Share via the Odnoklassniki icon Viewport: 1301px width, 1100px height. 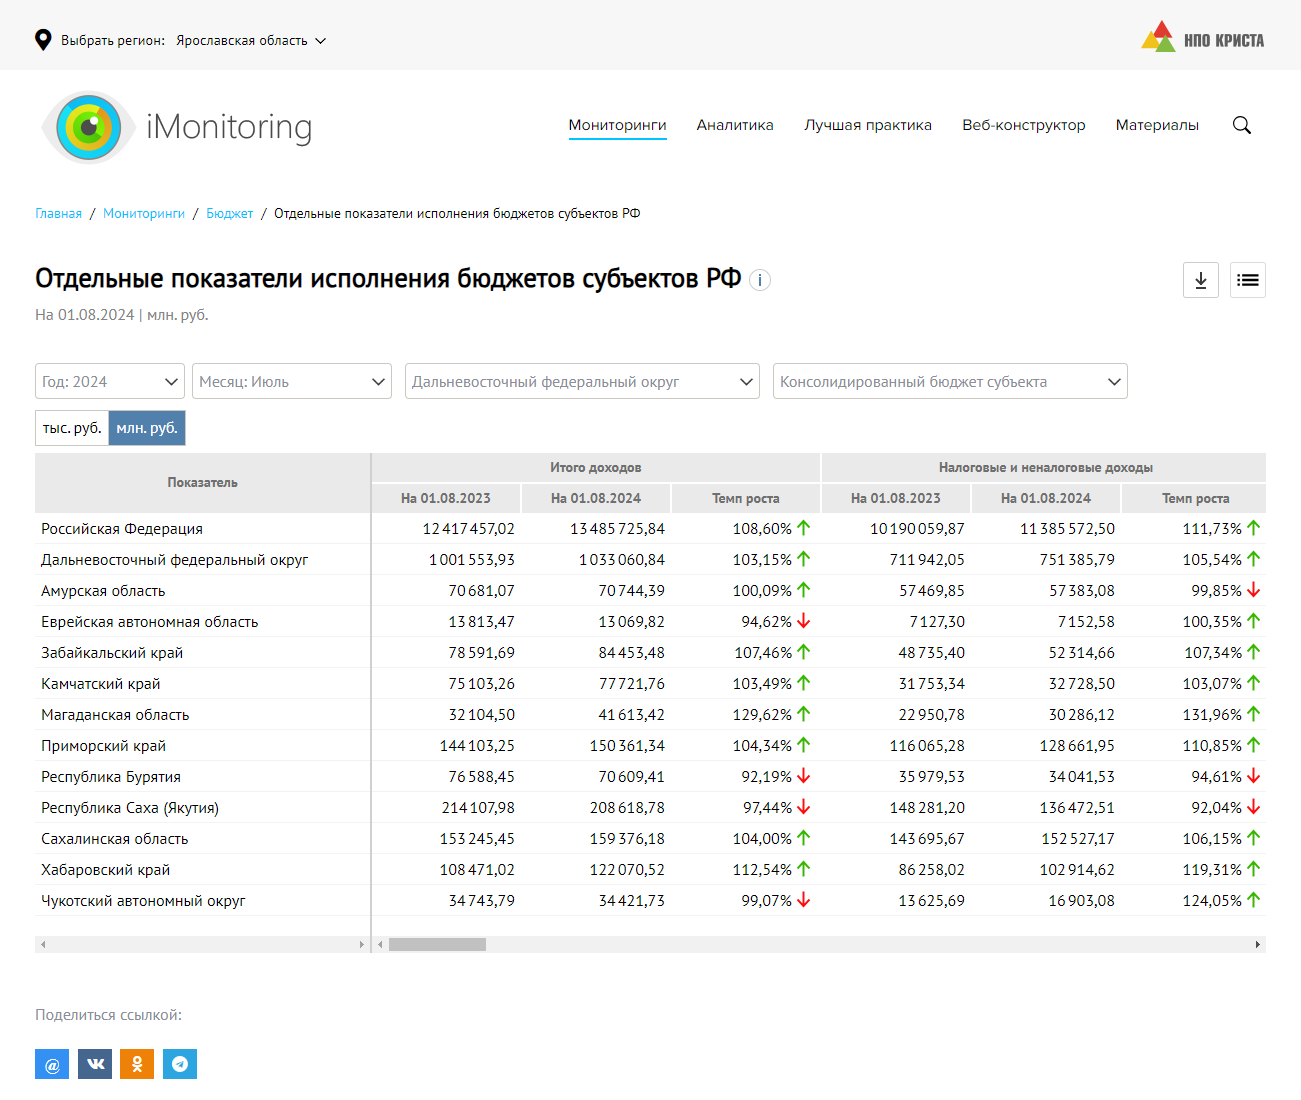[x=137, y=1064]
